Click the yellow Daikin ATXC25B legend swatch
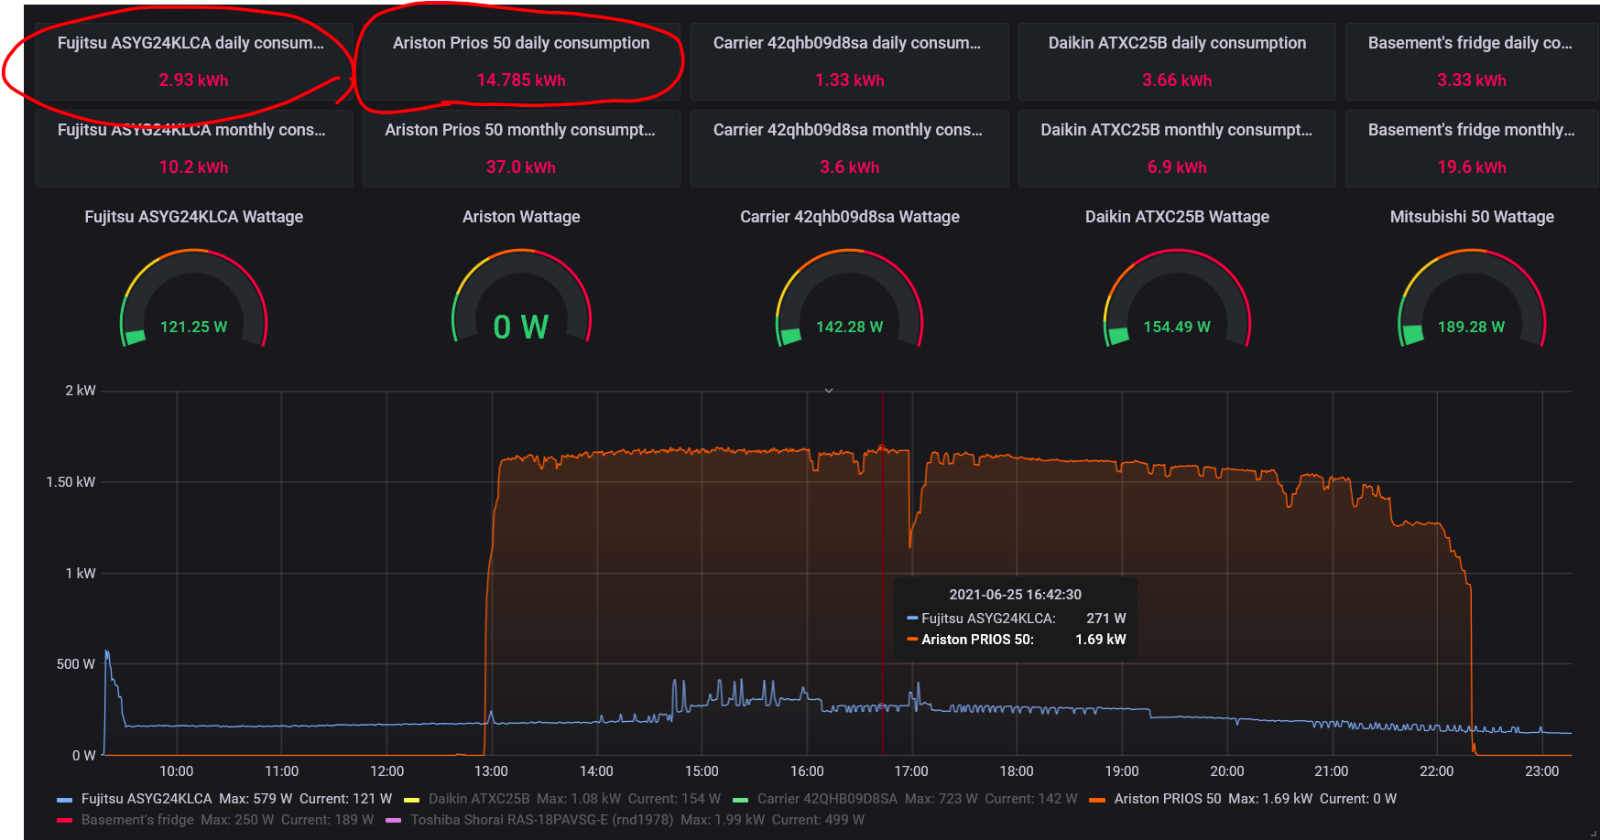Viewport: 1600px width, 840px height. point(412,800)
